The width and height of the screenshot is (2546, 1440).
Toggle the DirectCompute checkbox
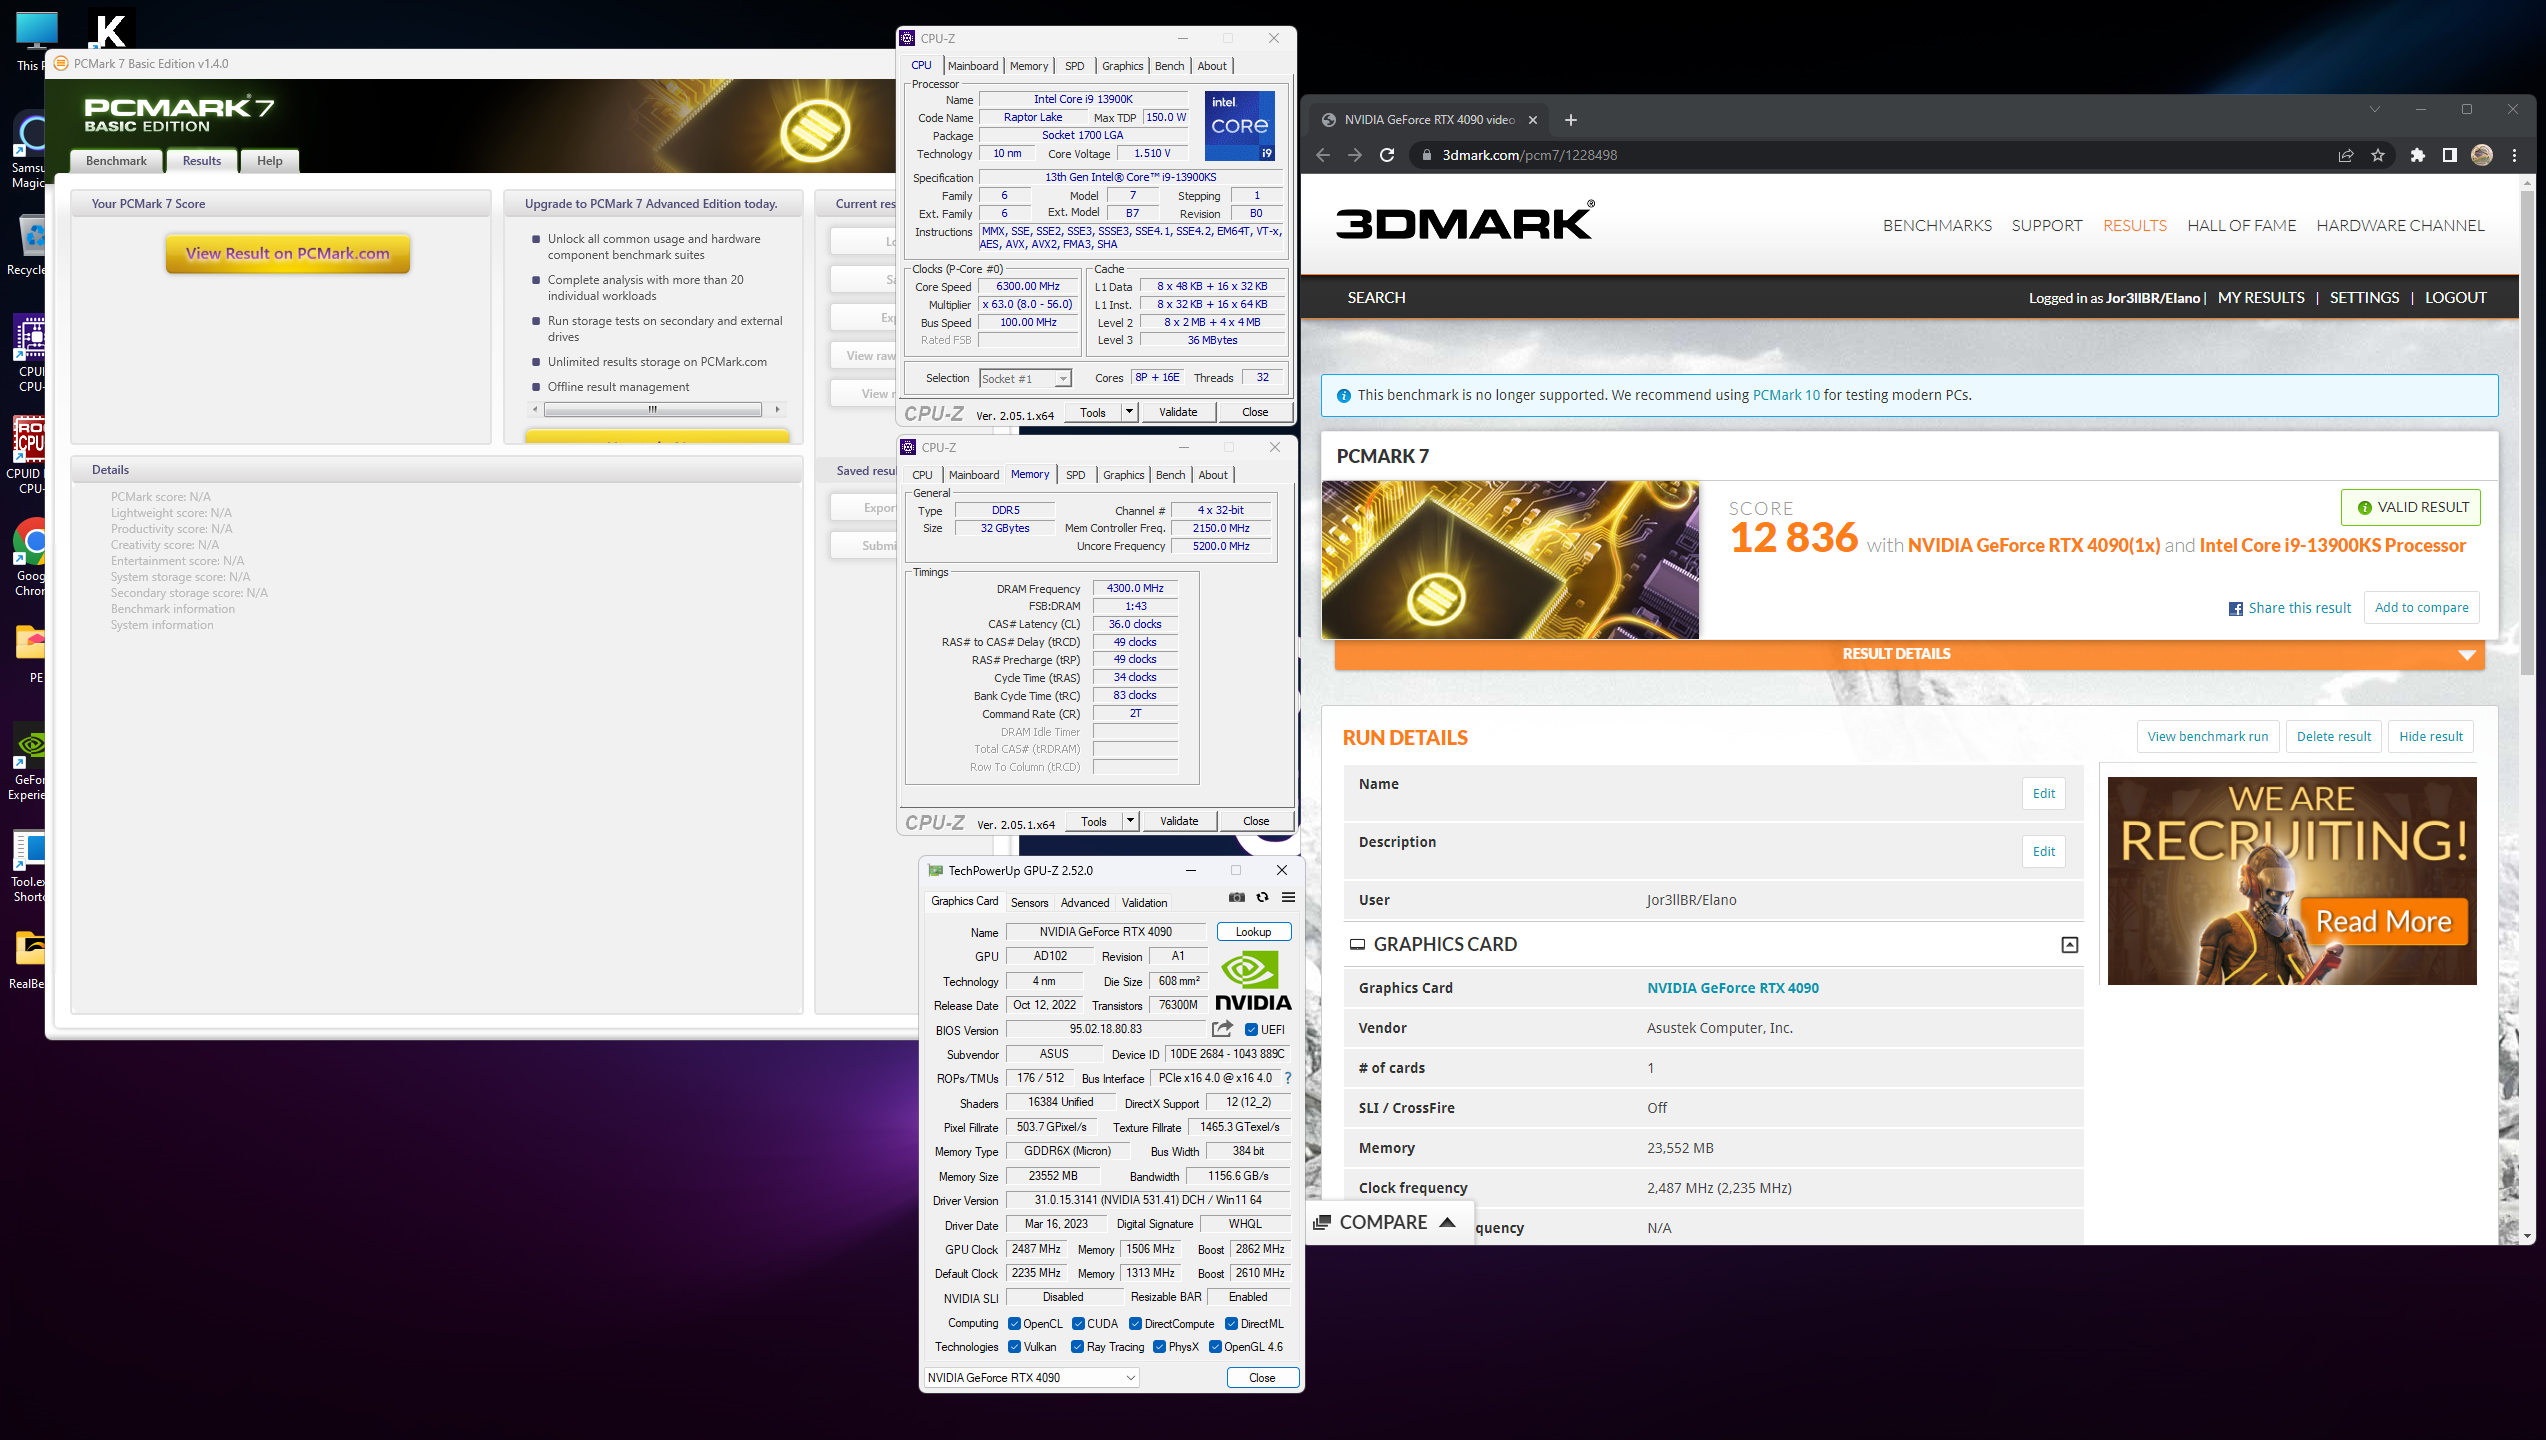[x=1135, y=1324]
